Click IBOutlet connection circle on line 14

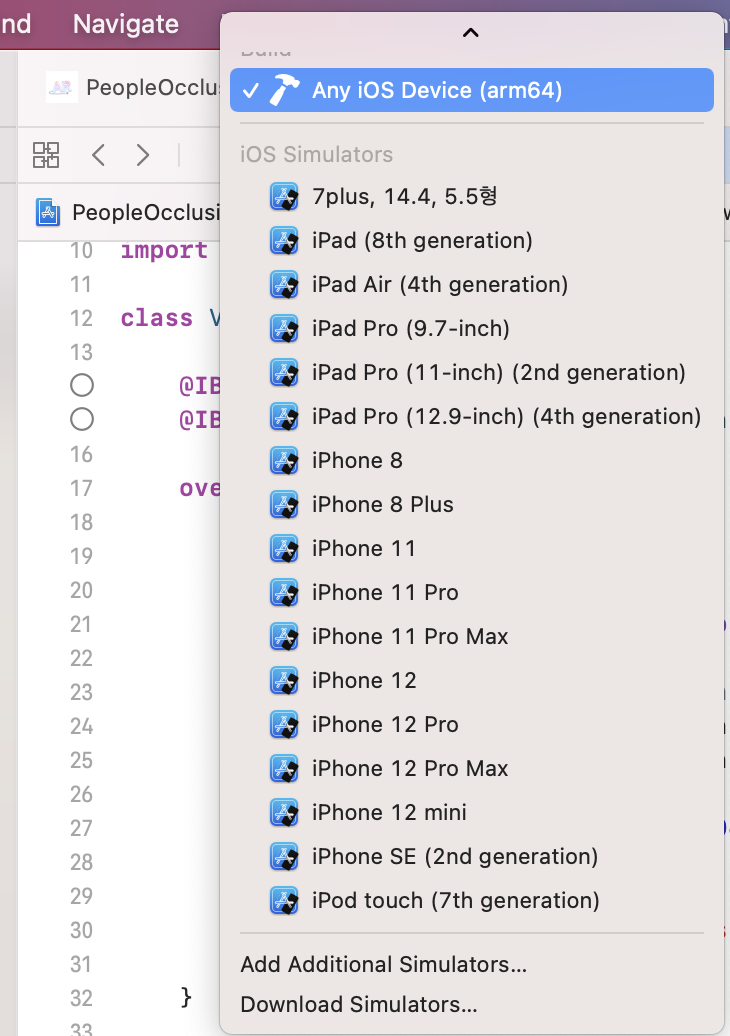[82, 385]
